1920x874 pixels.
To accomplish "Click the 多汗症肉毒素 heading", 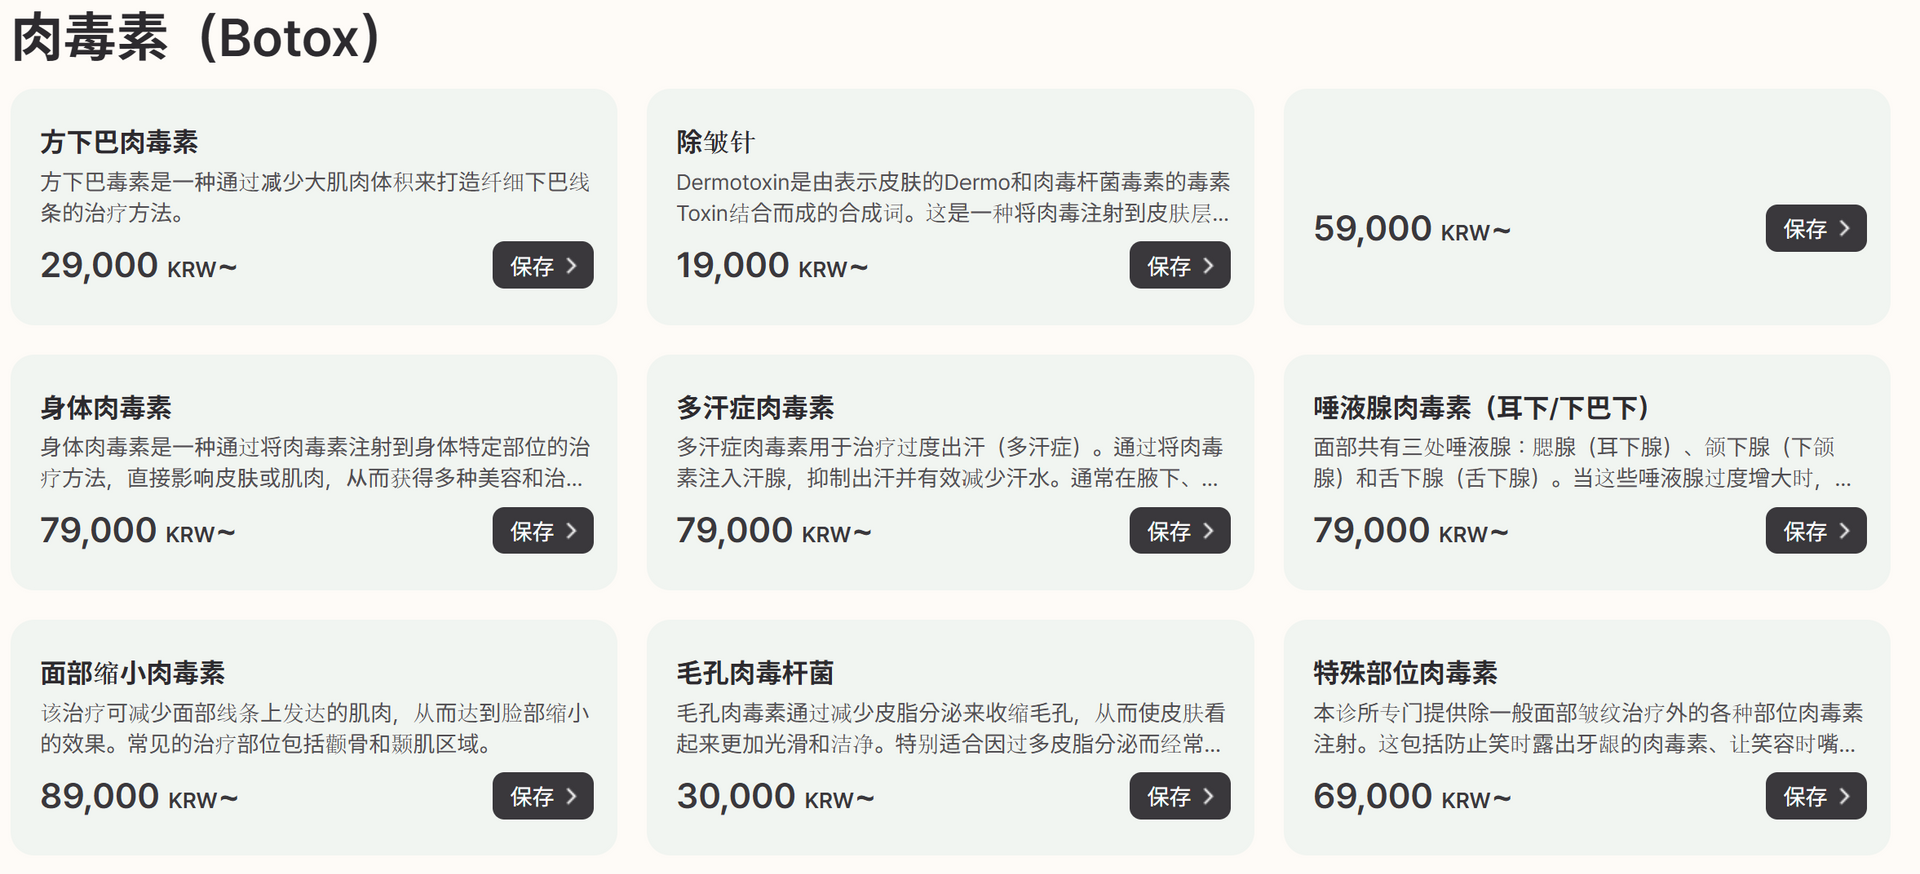I will click(755, 408).
